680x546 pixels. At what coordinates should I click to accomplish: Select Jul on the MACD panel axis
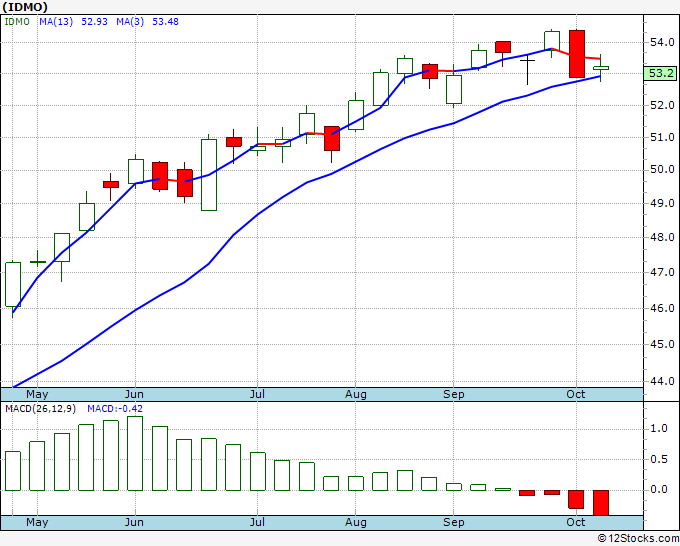click(257, 523)
